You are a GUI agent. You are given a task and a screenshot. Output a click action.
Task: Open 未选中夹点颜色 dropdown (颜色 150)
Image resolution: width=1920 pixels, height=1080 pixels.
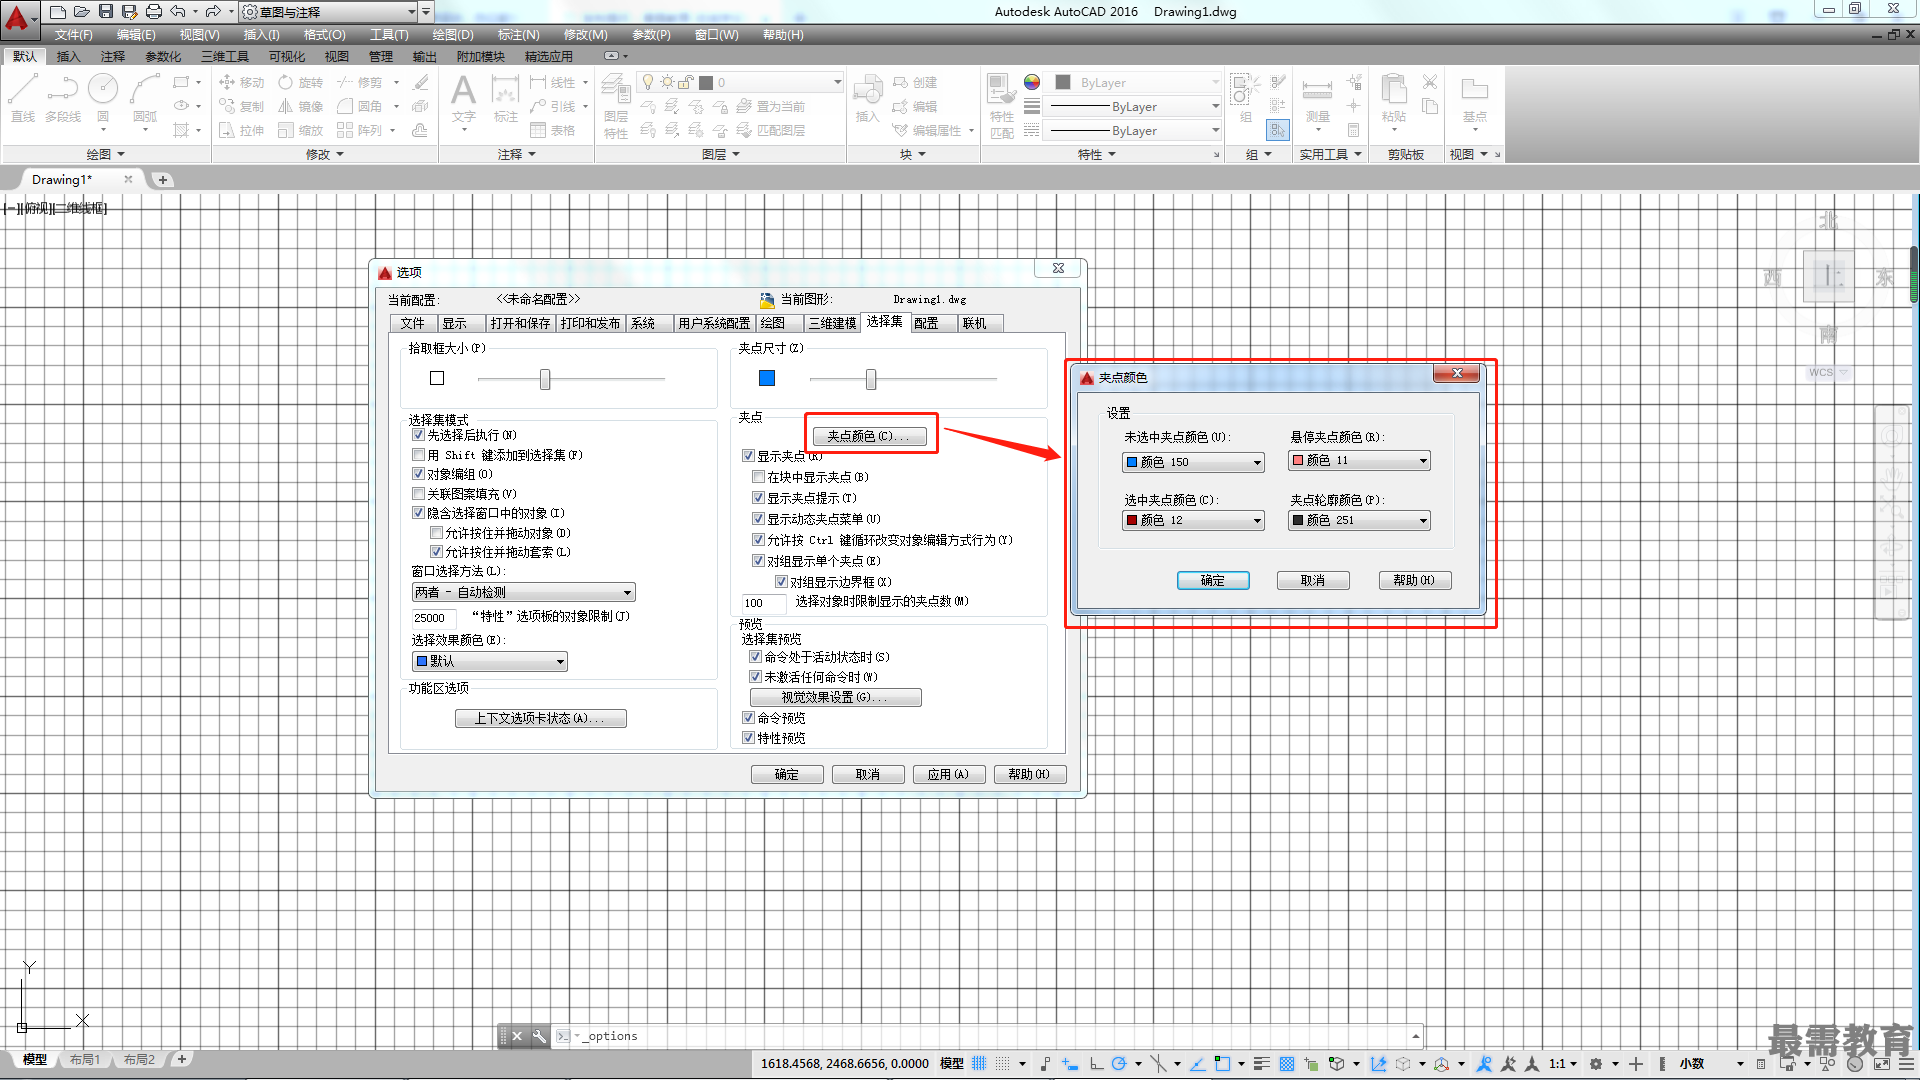pyautogui.click(x=1193, y=462)
